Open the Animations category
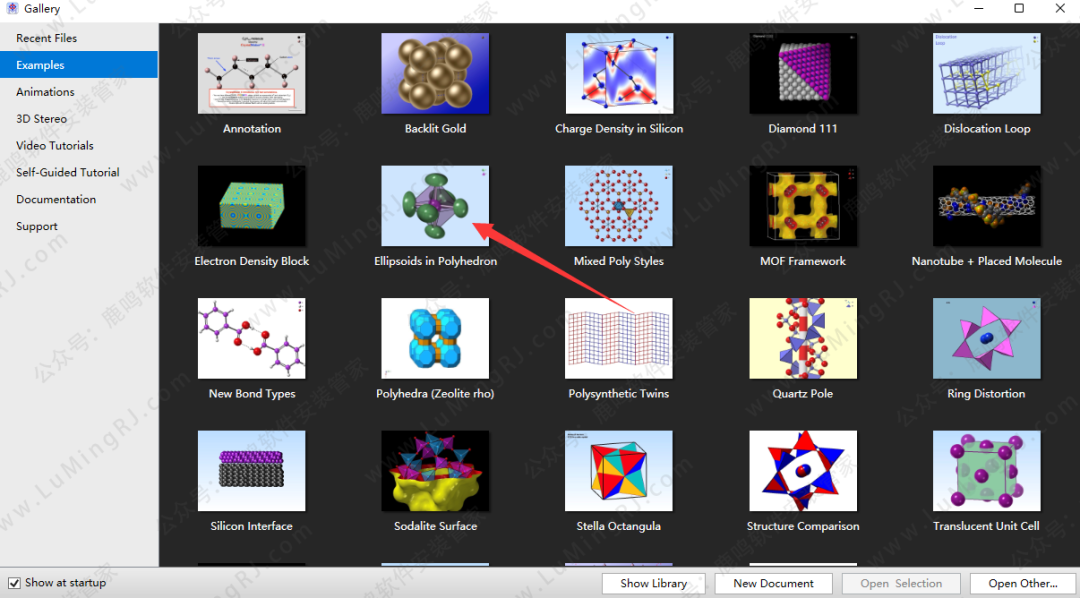 [45, 92]
